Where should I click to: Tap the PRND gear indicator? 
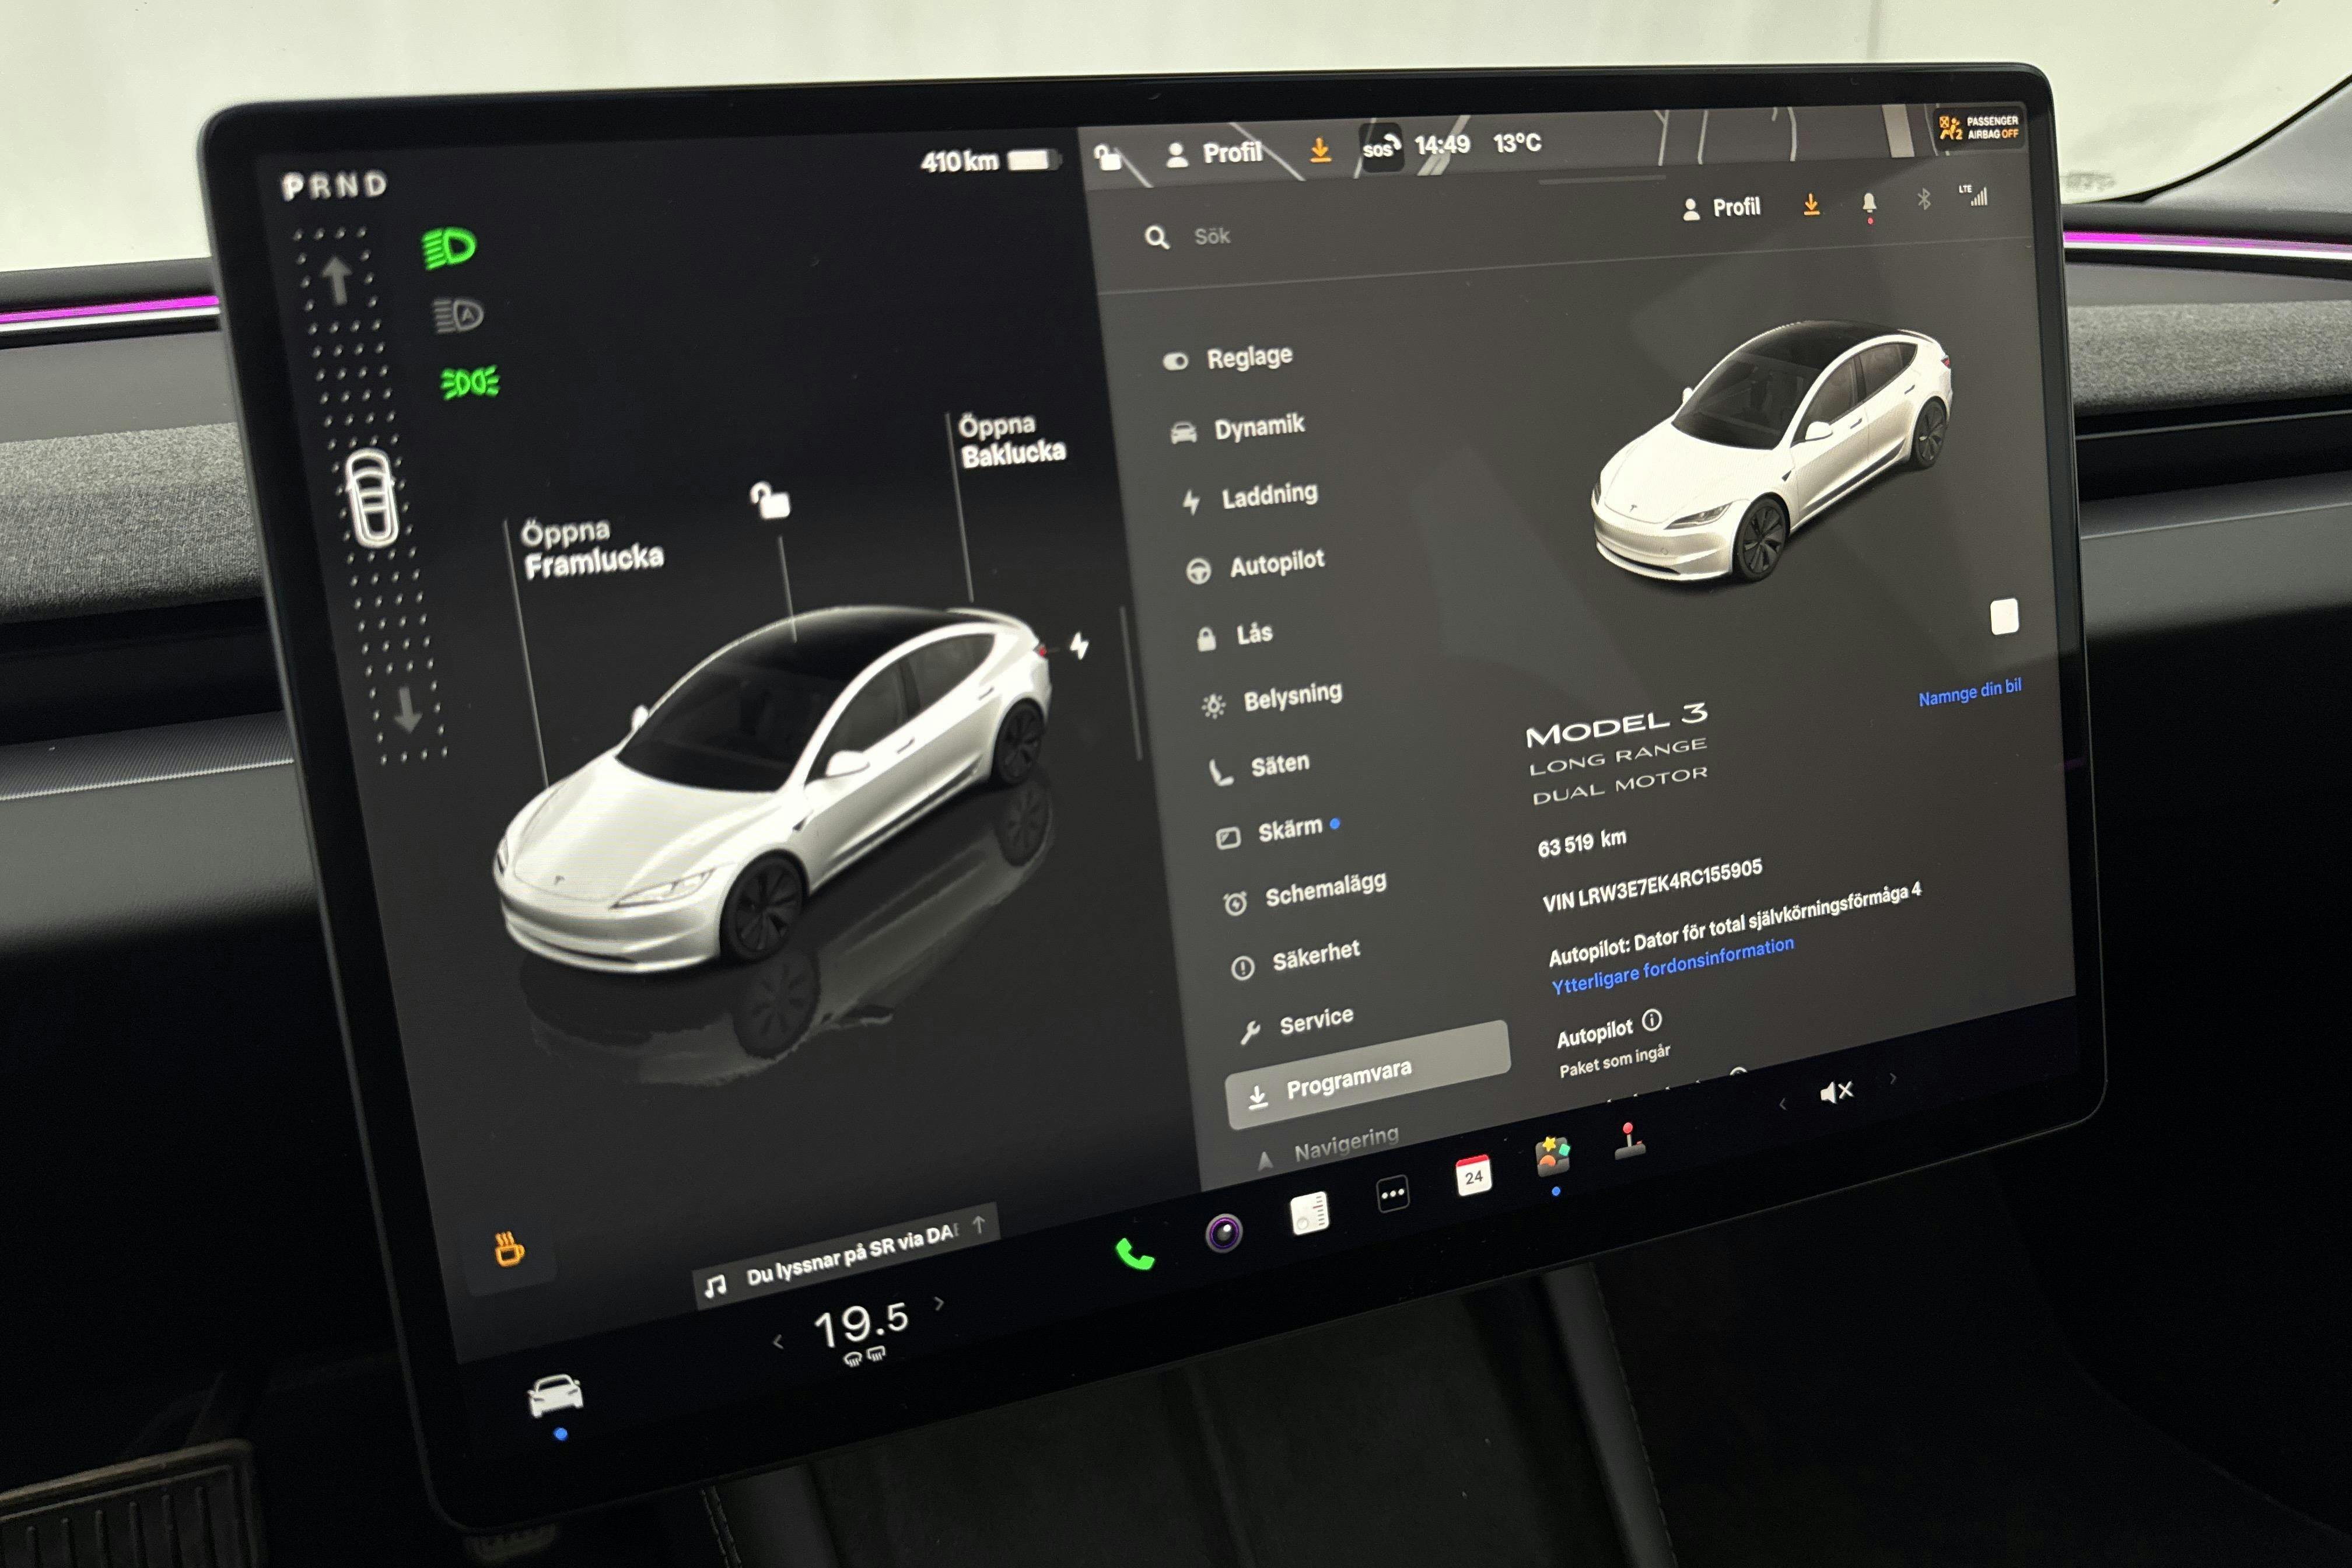pos(334,185)
